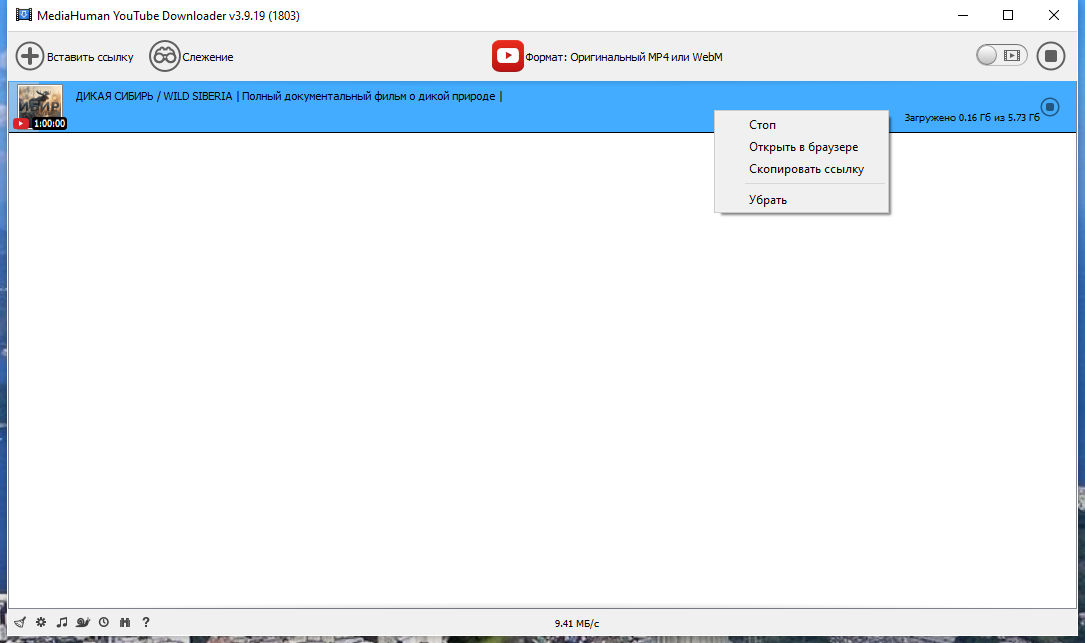1085x643 pixels.
Task: Stop the Wild Siberia download via row icon
Action: [1049, 106]
